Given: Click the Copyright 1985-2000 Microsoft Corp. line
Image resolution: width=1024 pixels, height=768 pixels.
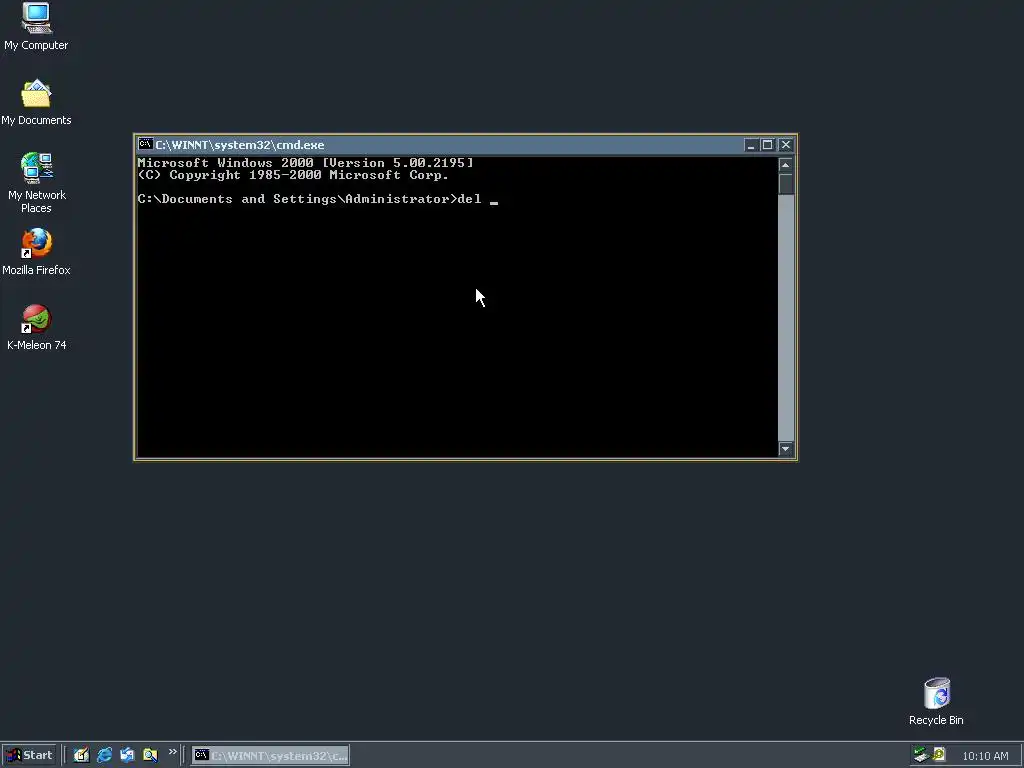Looking at the screenshot, I should pos(293,175).
